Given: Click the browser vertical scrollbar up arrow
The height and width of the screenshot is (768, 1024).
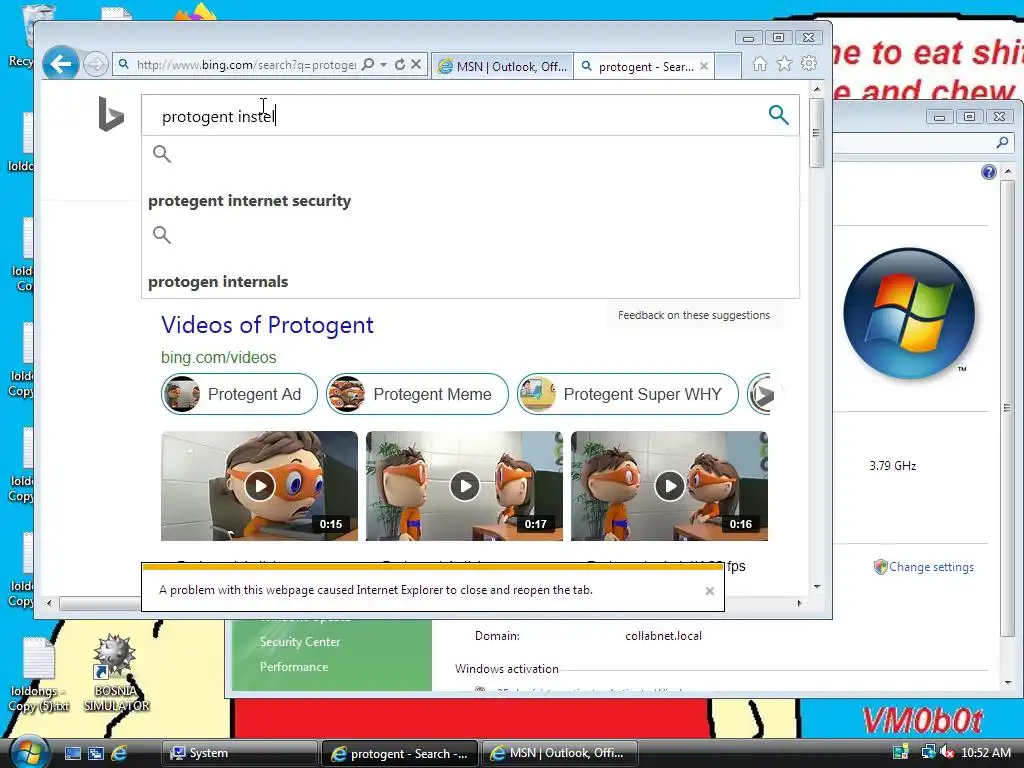Looking at the screenshot, I should pyautogui.click(x=817, y=89).
